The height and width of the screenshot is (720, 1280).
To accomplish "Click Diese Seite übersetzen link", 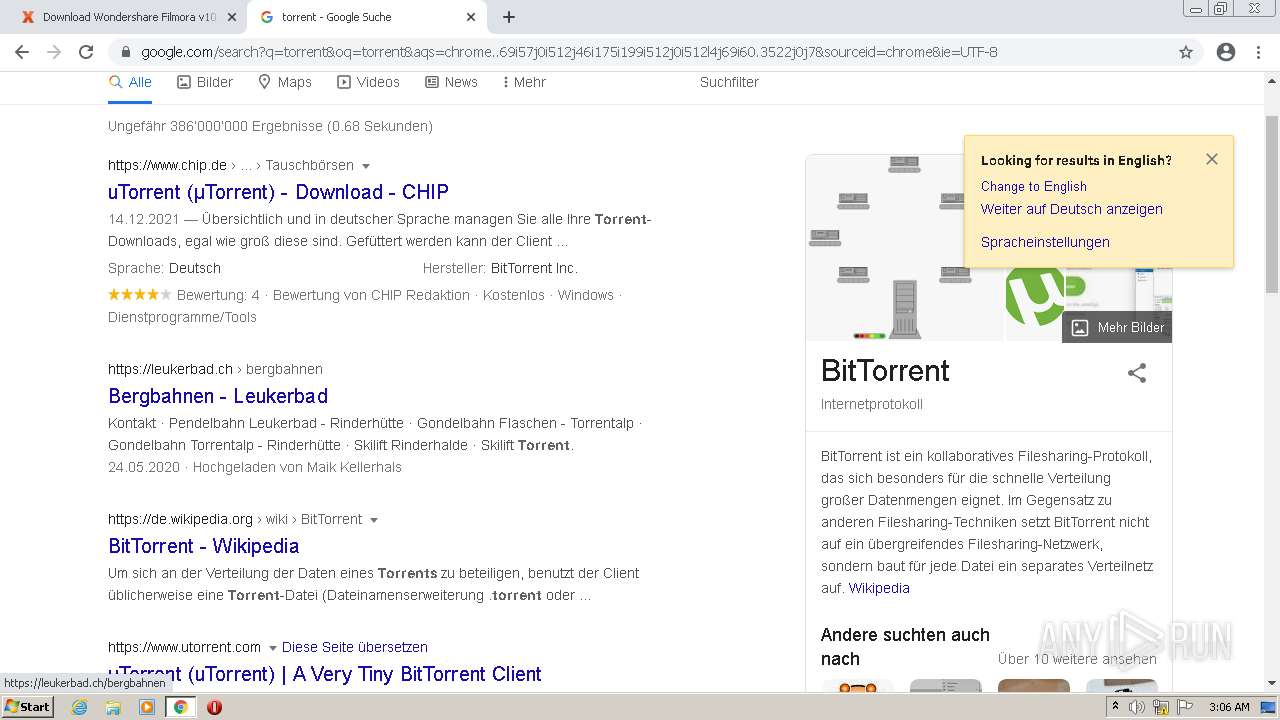I will click(x=355, y=647).
